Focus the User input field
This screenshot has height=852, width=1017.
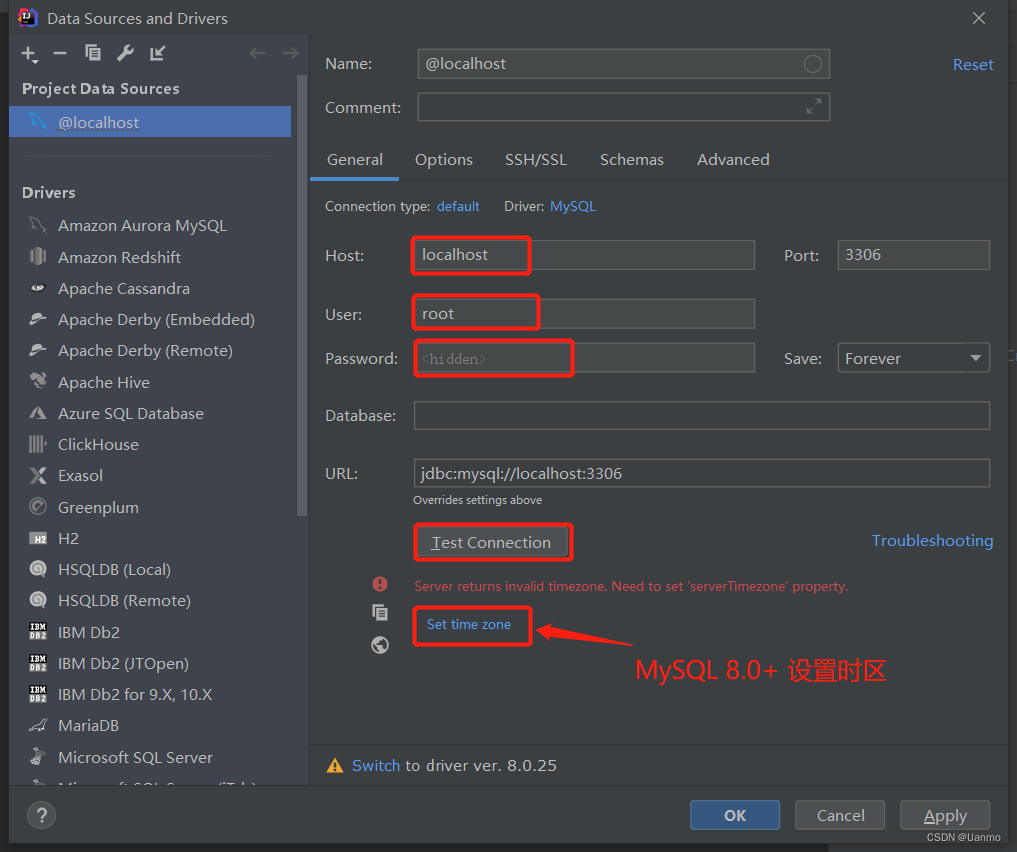click(584, 314)
